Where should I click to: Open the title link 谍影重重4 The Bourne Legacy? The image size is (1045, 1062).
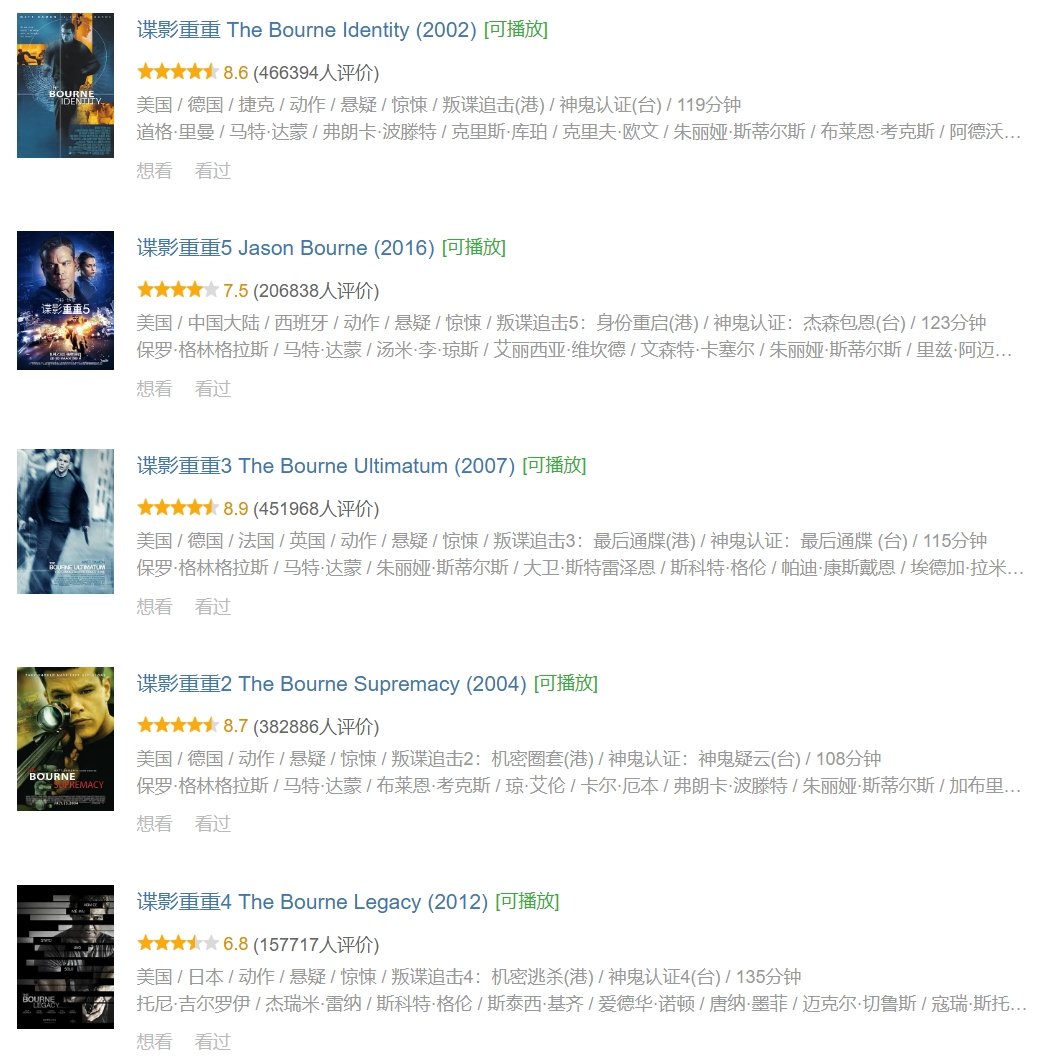pos(312,902)
